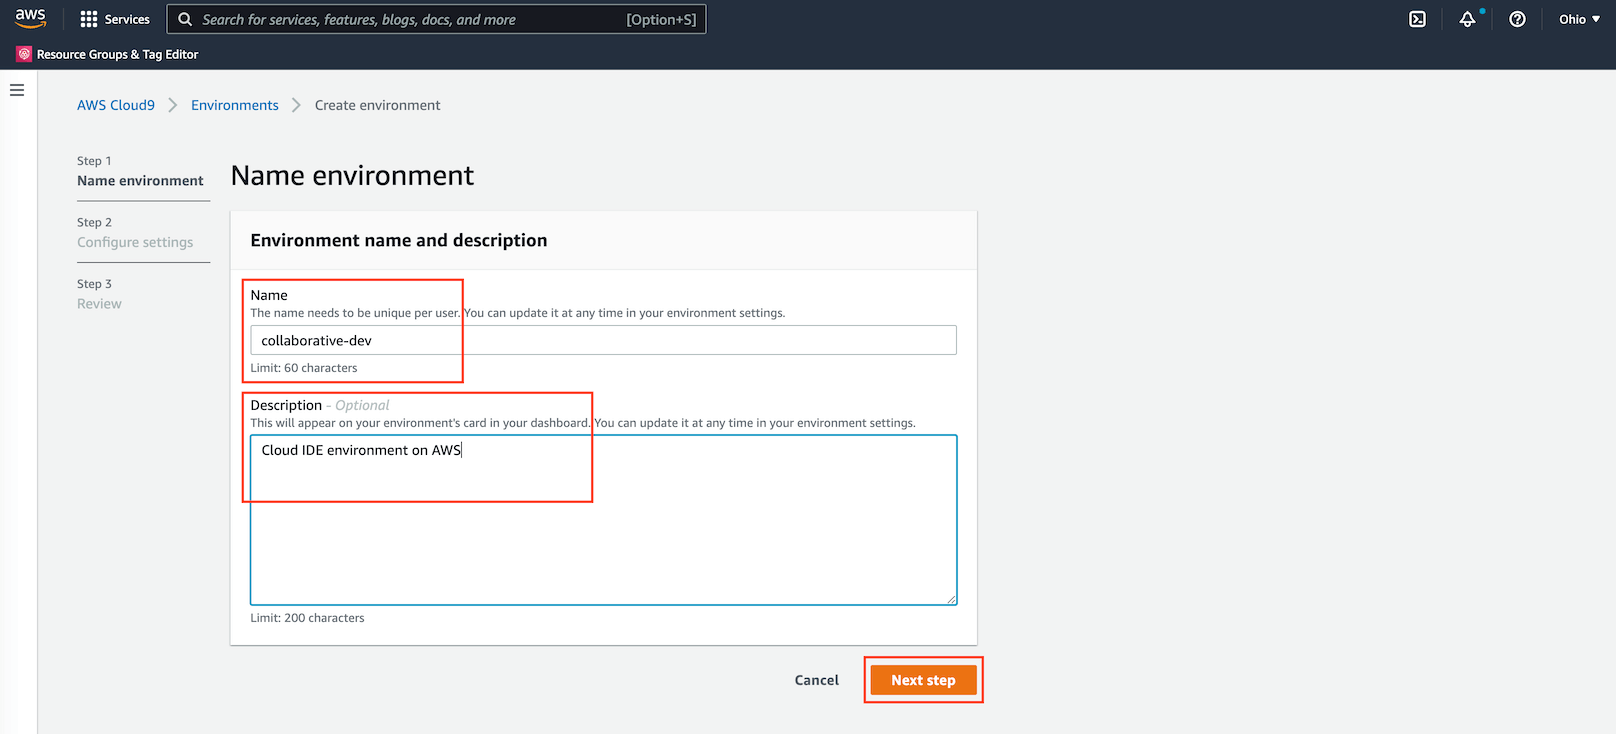Click the Services label in header
1616x734 pixels.
pos(127,19)
